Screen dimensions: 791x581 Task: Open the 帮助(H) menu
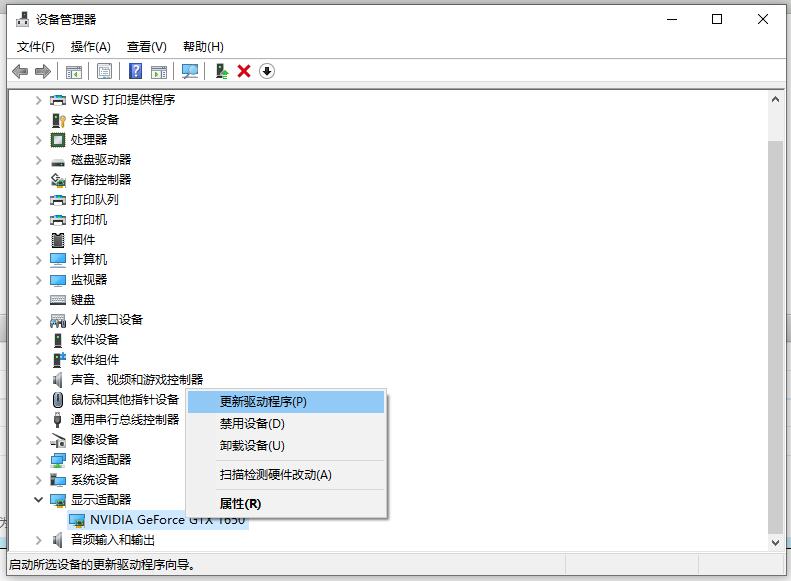pos(203,47)
